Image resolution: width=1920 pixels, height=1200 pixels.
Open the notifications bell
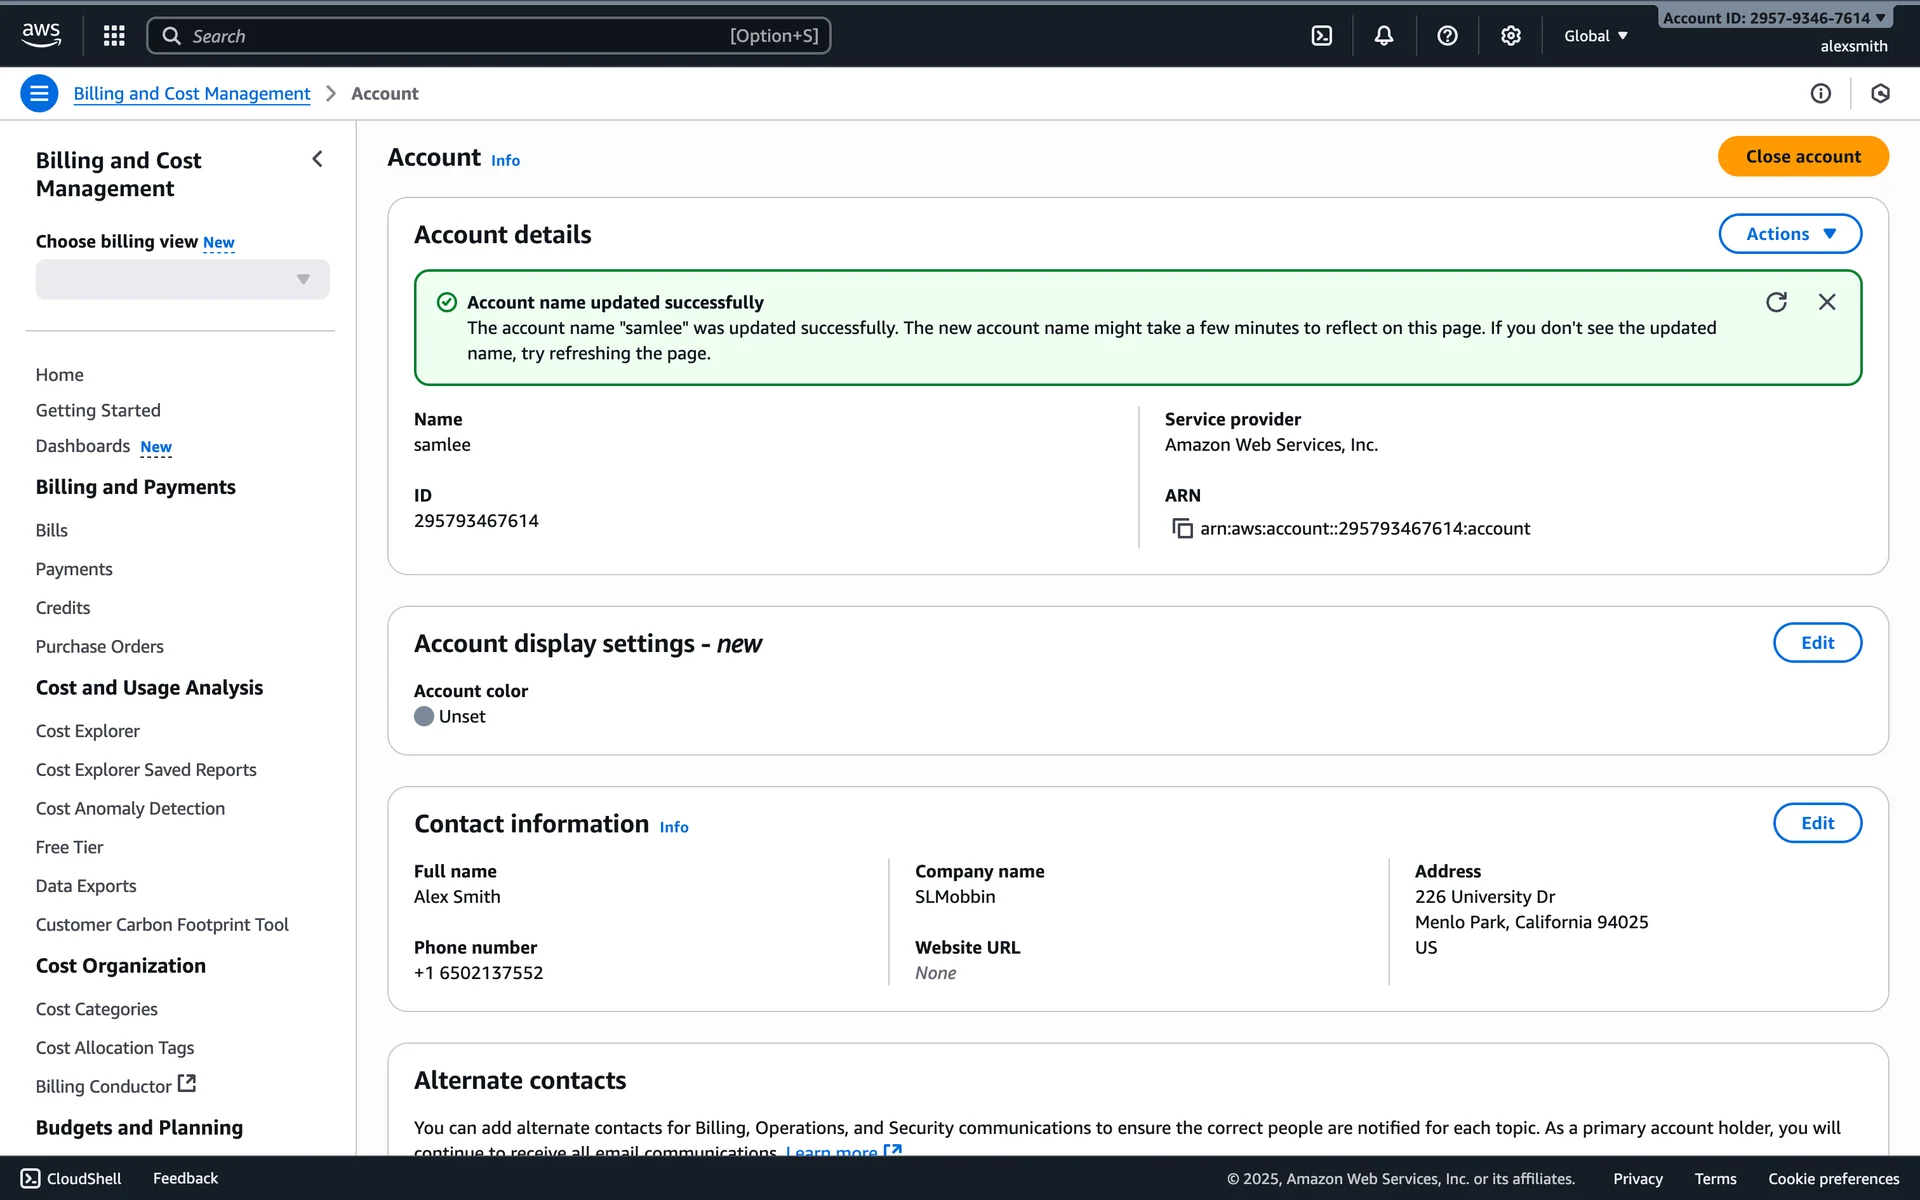coord(1384,36)
